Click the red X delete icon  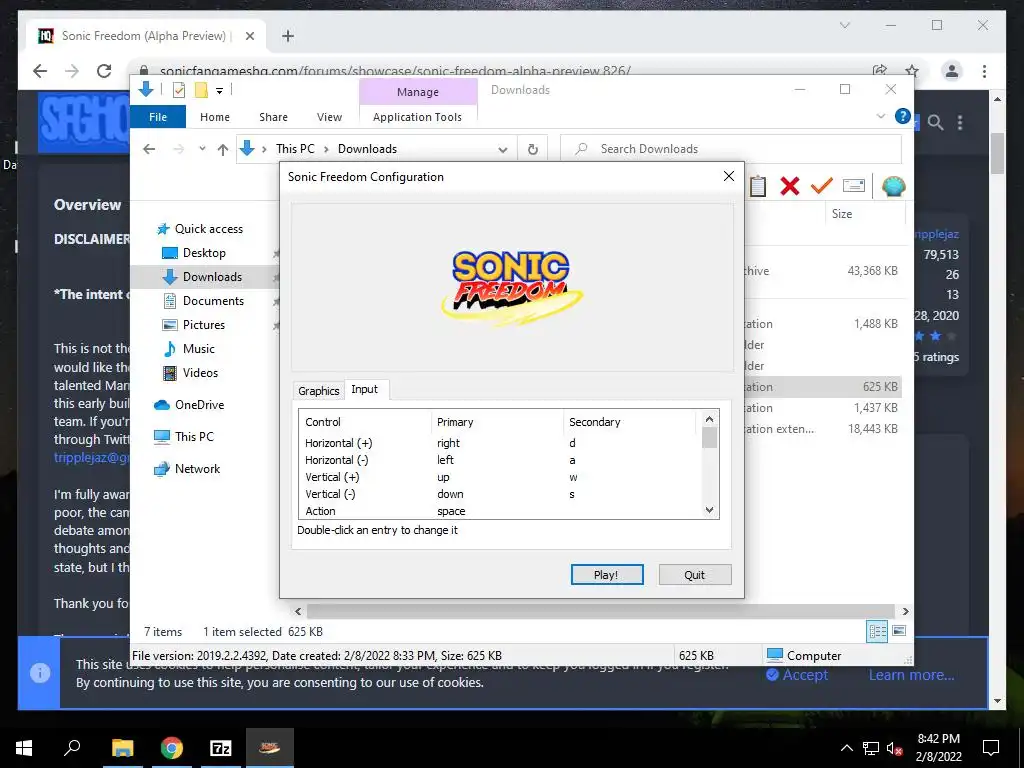click(x=790, y=186)
